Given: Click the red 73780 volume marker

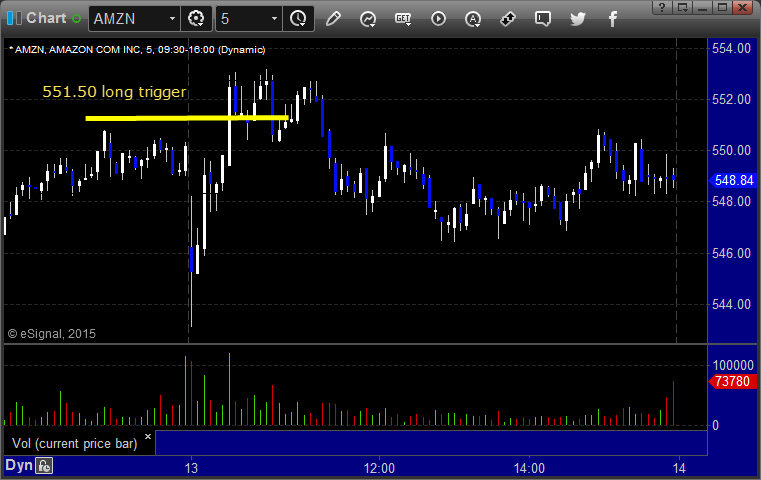Looking at the screenshot, I should click(x=733, y=381).
